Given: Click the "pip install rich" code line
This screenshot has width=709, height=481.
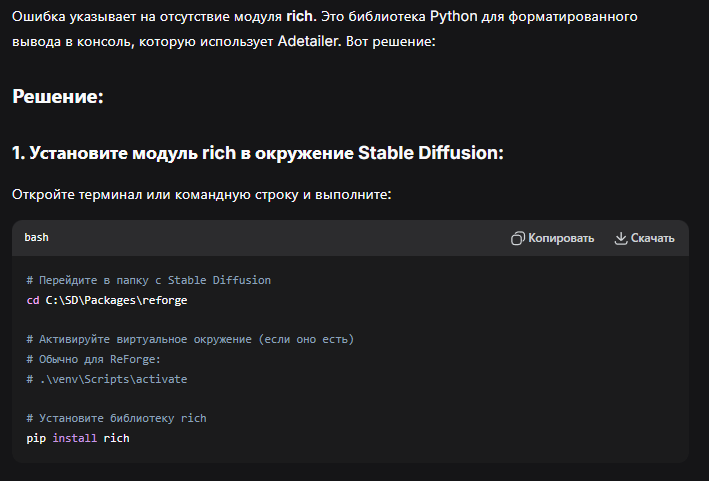Looking at the screenshot, I should pyautogui.click(x=78, y=438).
